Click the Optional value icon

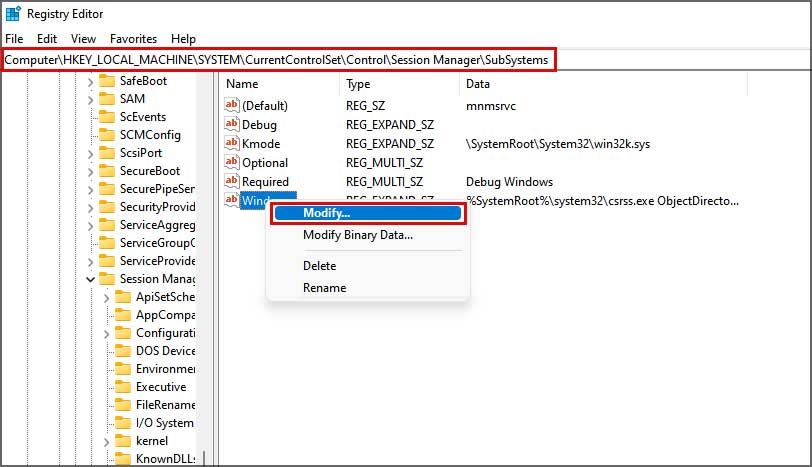pos(231,163)
